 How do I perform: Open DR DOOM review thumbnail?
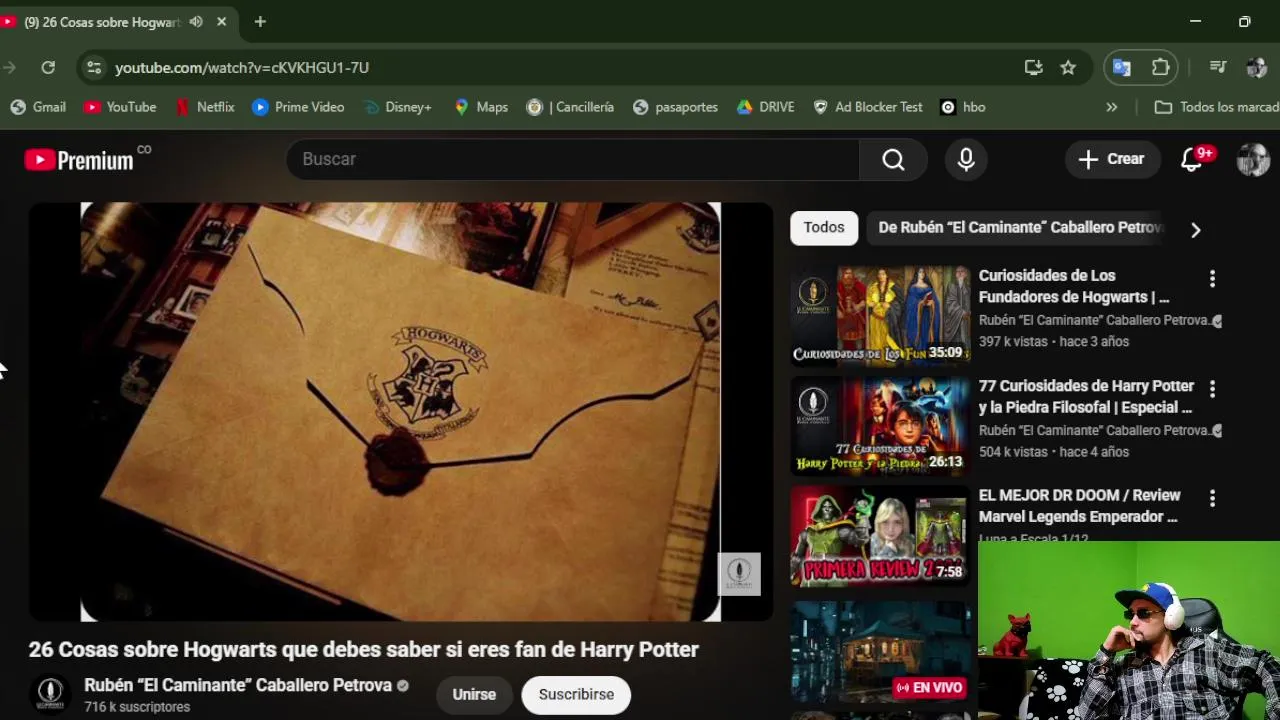pos(880,535)
